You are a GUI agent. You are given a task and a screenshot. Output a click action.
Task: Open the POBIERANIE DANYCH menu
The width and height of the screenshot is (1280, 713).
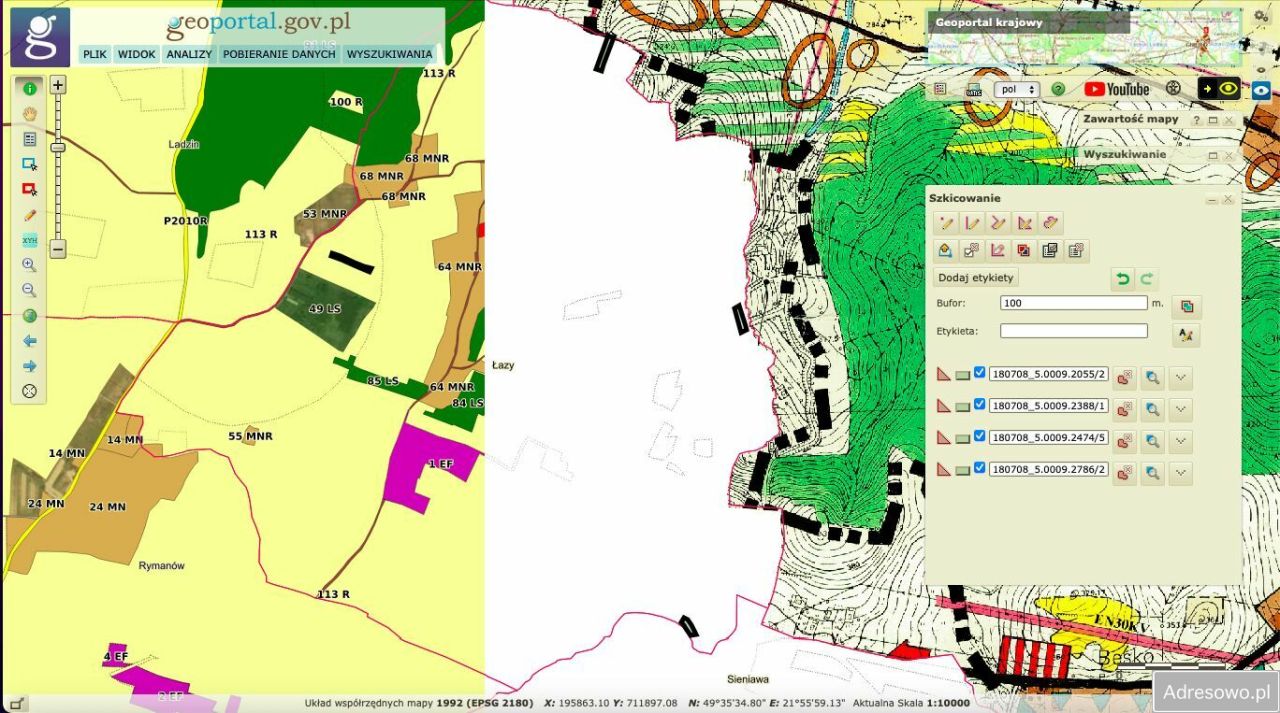coord(279,54)
